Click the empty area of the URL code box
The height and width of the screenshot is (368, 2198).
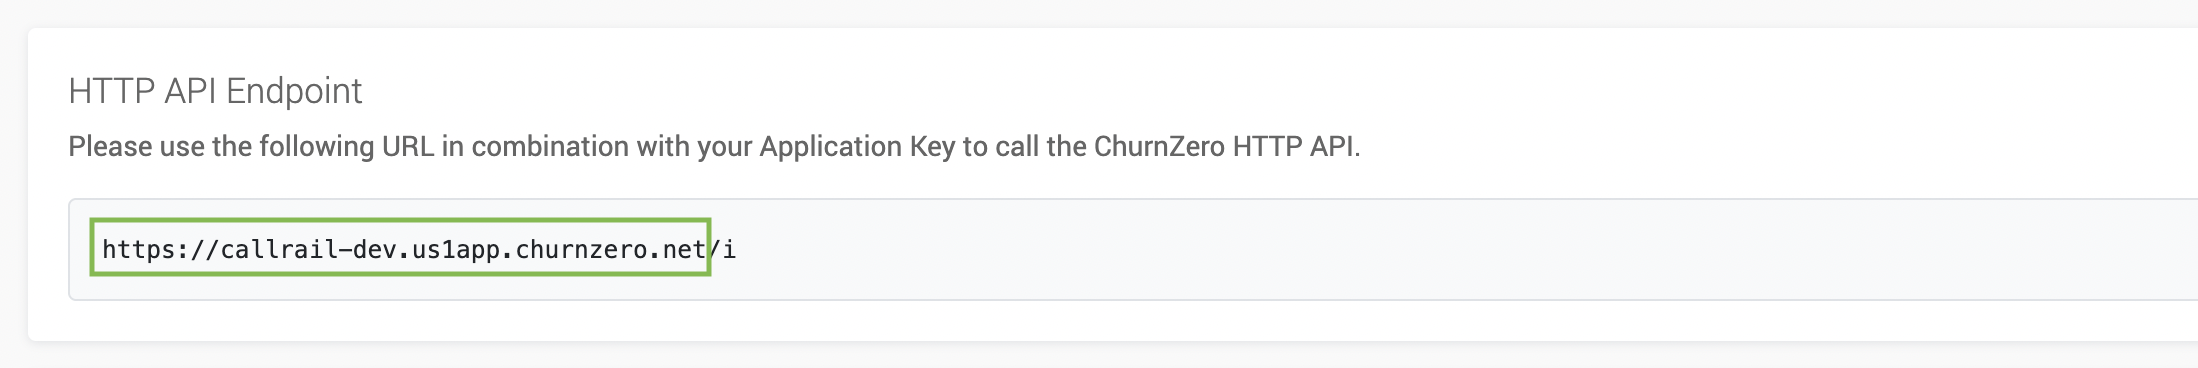tap(1460, 249)
